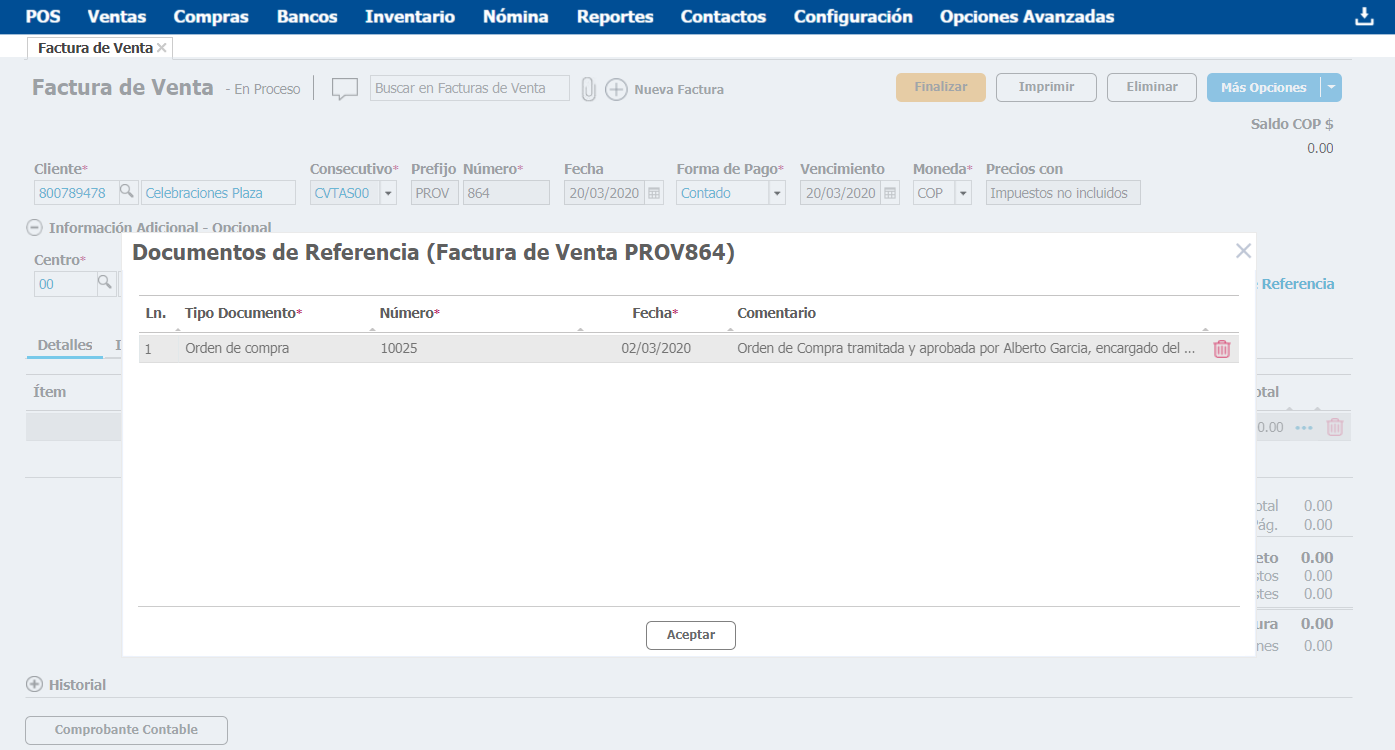Expand the Consecutivo dropdown
The width and height of the screenshot is (1395, 750).
tap(388, 193)
